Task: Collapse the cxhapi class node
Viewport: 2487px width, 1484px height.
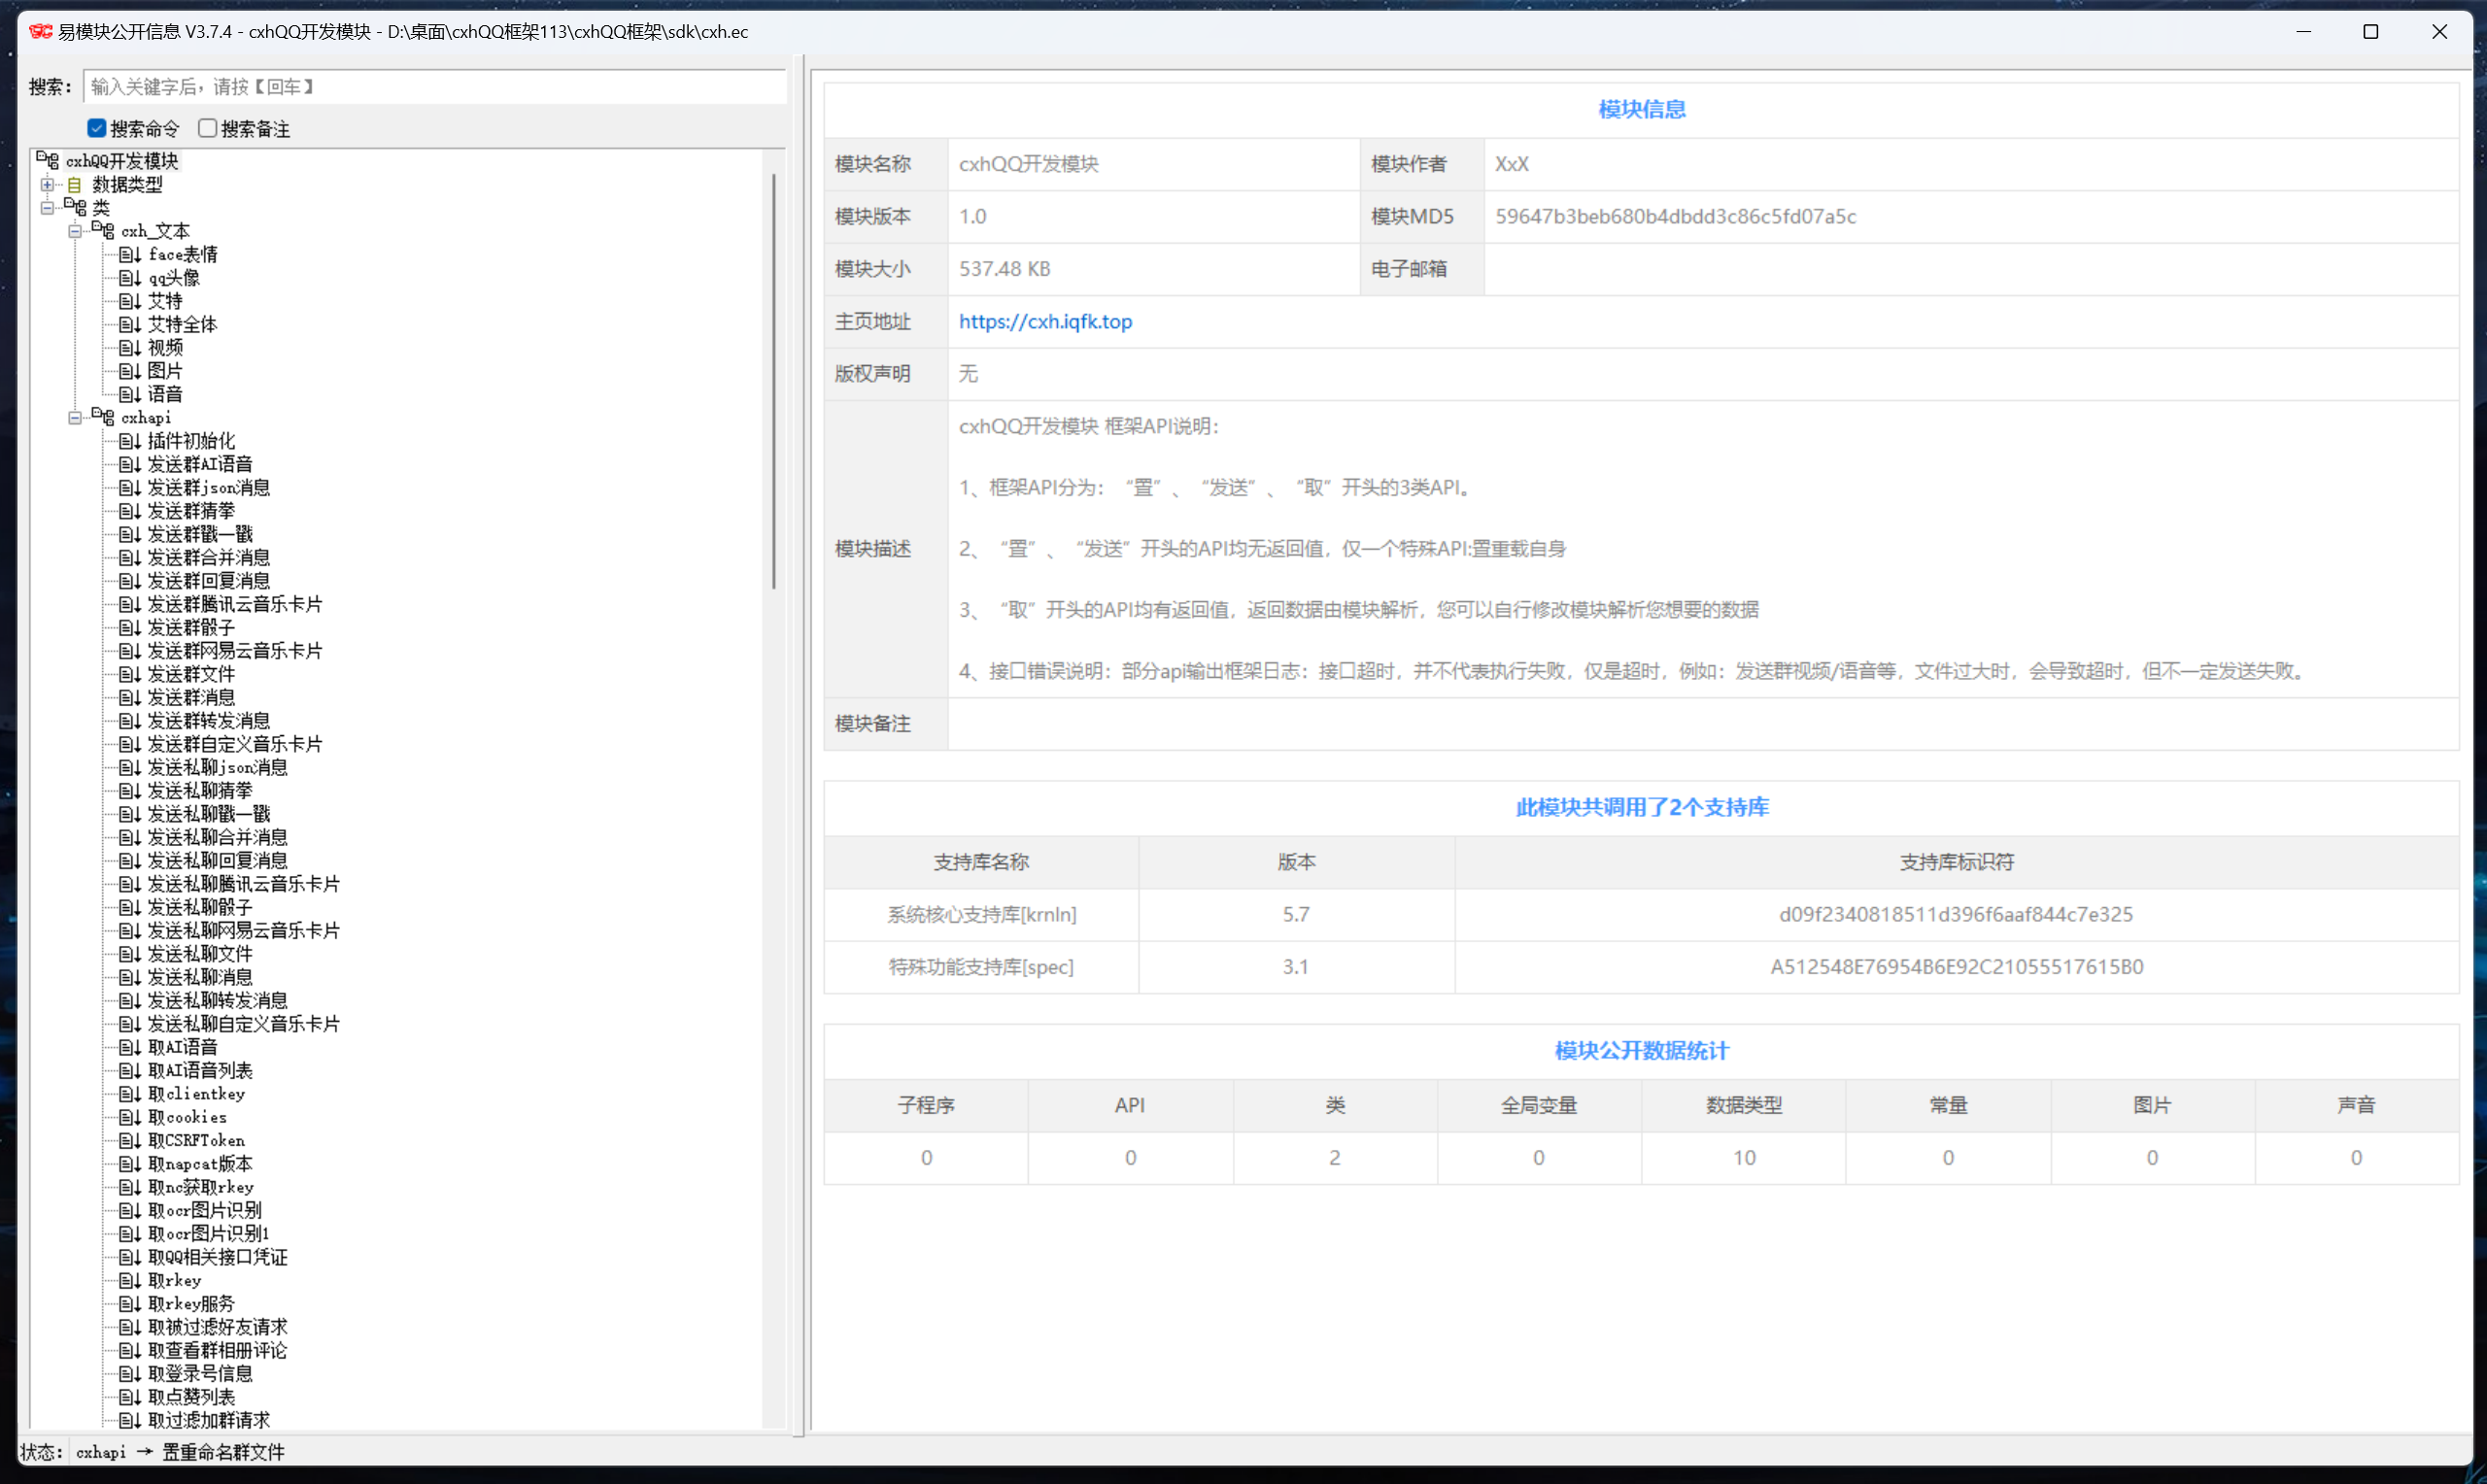Action: point(75,418)
